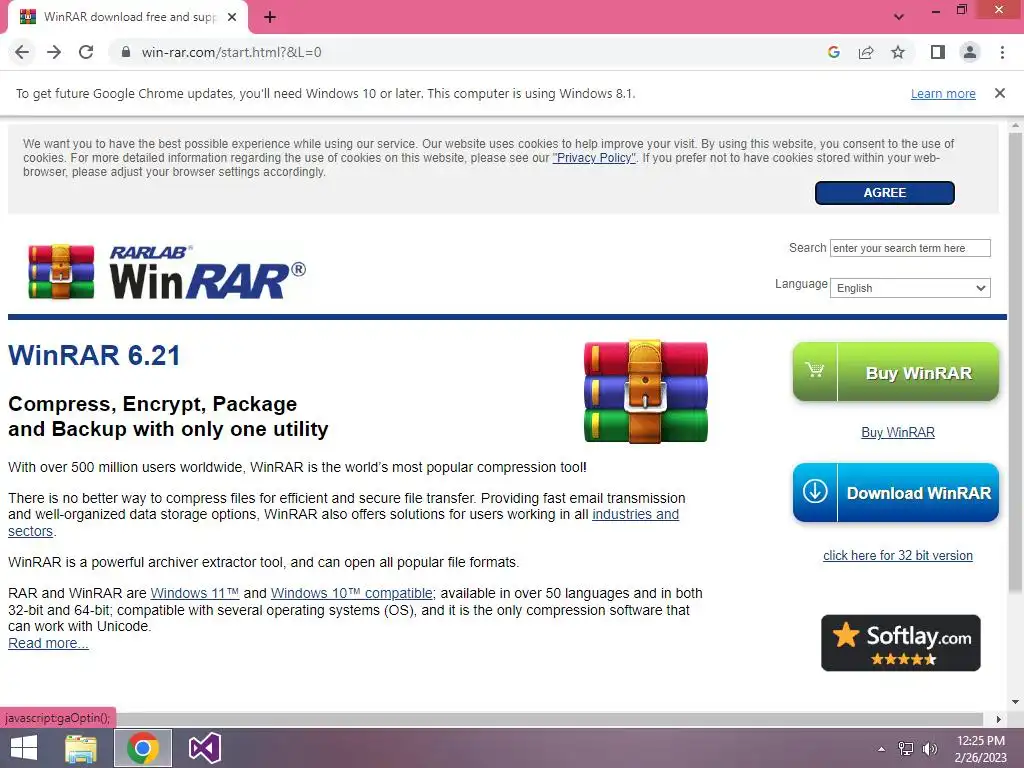Go back using the browser back arrow
Viewport: 1024px width, 768px height.
(x=22, y=52)
